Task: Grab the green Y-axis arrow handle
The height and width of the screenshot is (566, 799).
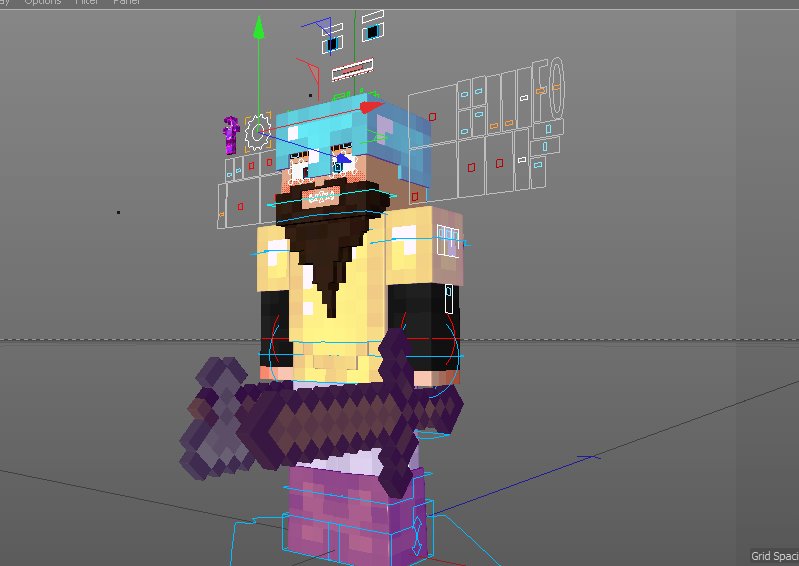Action: pyautogui.click(x=259, y=27)
